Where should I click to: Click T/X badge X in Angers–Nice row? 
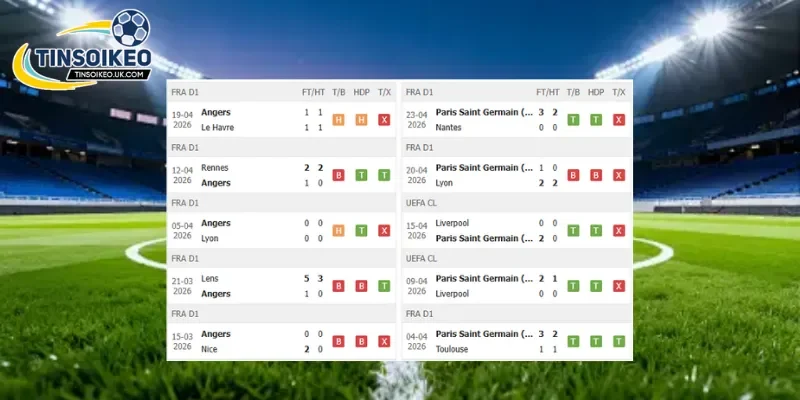click(384, 341)
